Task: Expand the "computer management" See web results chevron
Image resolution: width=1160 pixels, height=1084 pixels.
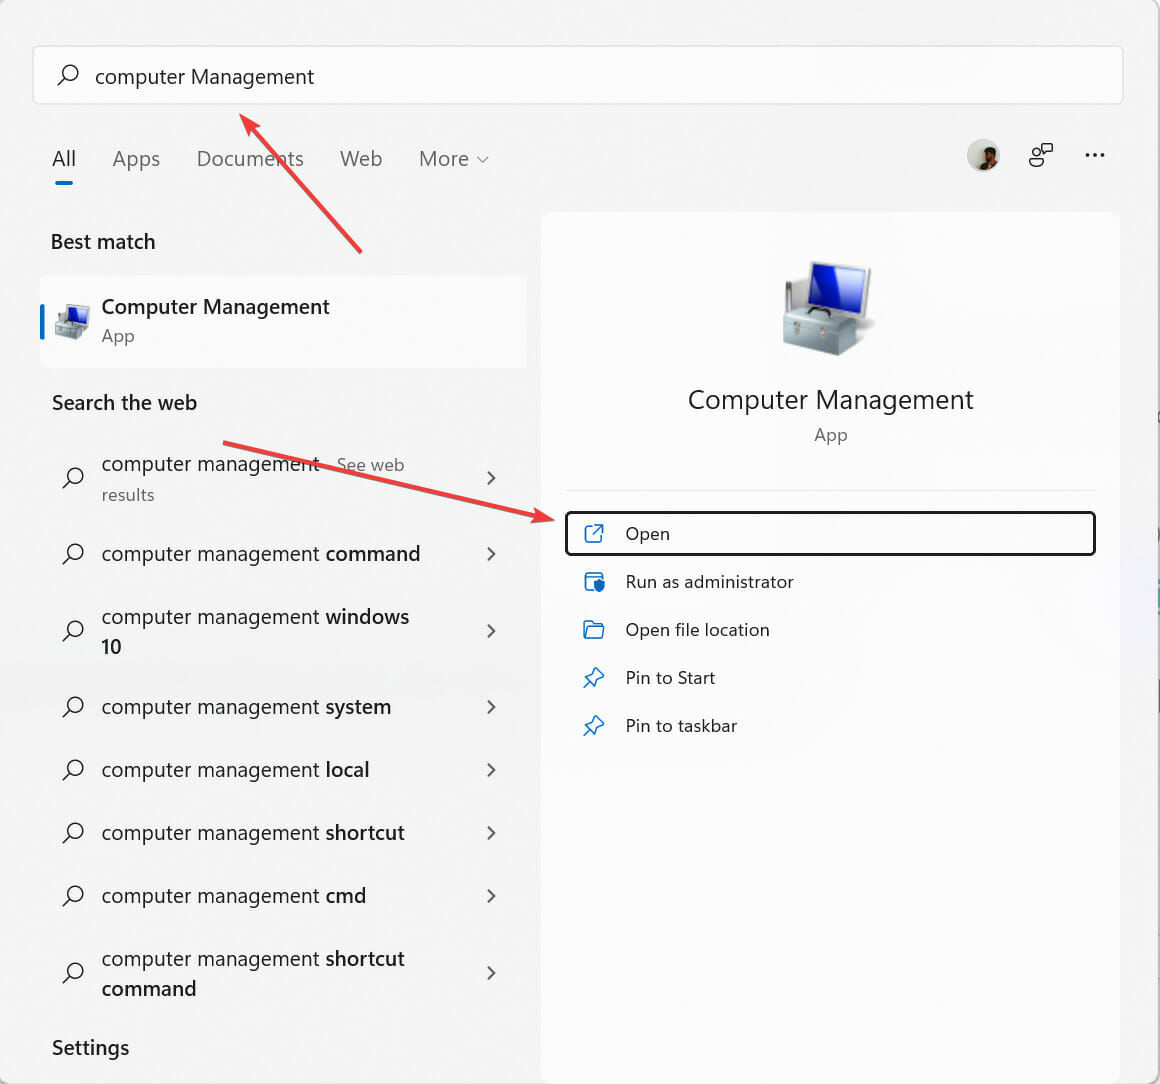Action: pyautogui.click(x=491, y=478)
